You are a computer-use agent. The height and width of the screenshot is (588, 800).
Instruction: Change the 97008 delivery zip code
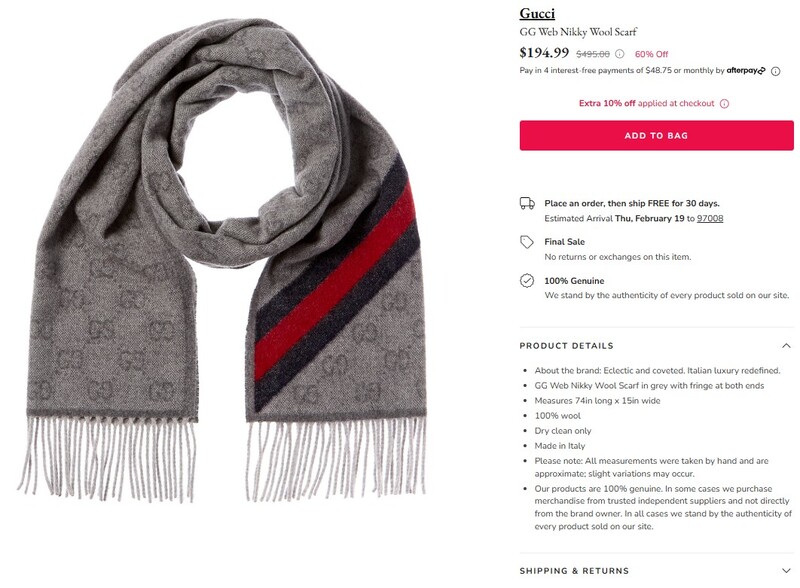coord(710,218)
